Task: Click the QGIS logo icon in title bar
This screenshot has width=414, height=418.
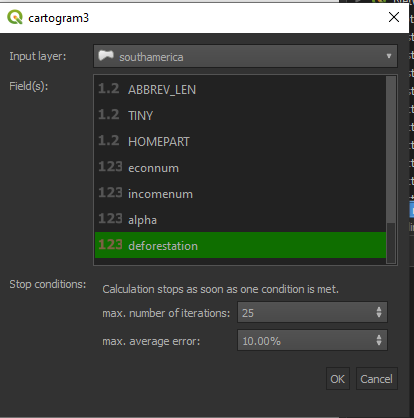Action: point(15,17)
